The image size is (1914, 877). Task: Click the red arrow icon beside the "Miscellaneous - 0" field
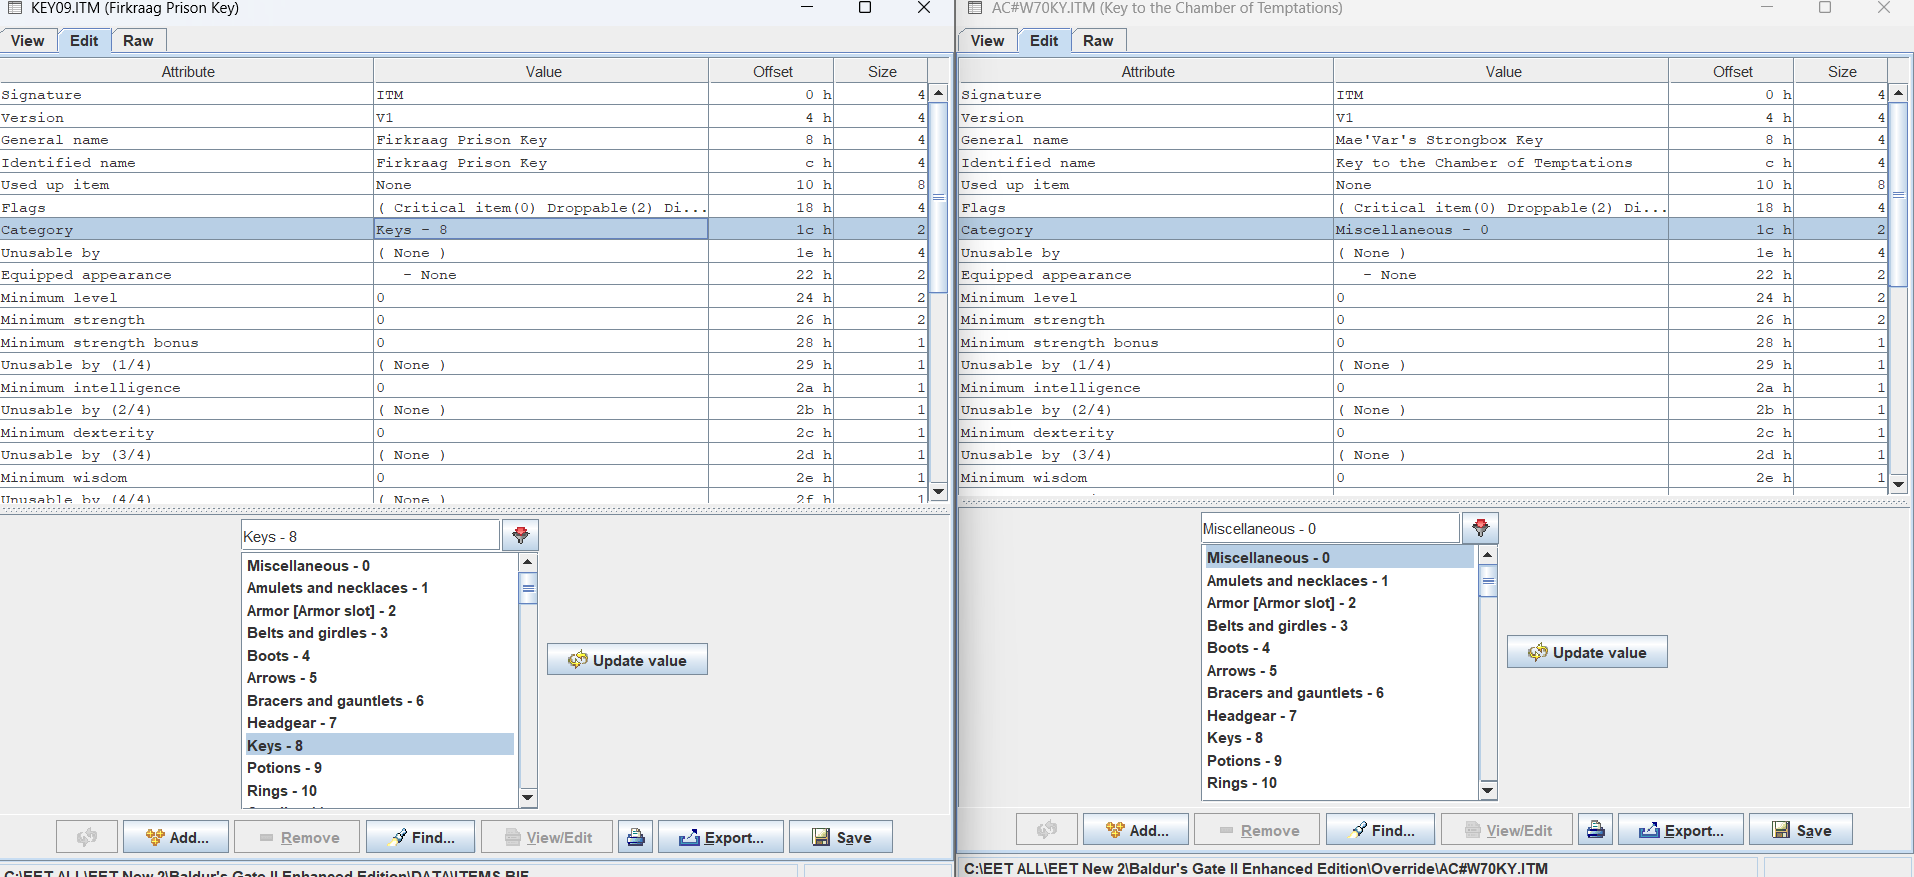coord(1480,528)
